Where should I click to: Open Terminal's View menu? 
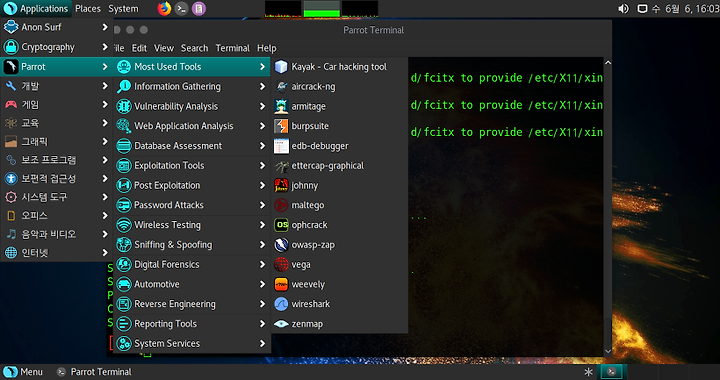[x=164, y=48]
